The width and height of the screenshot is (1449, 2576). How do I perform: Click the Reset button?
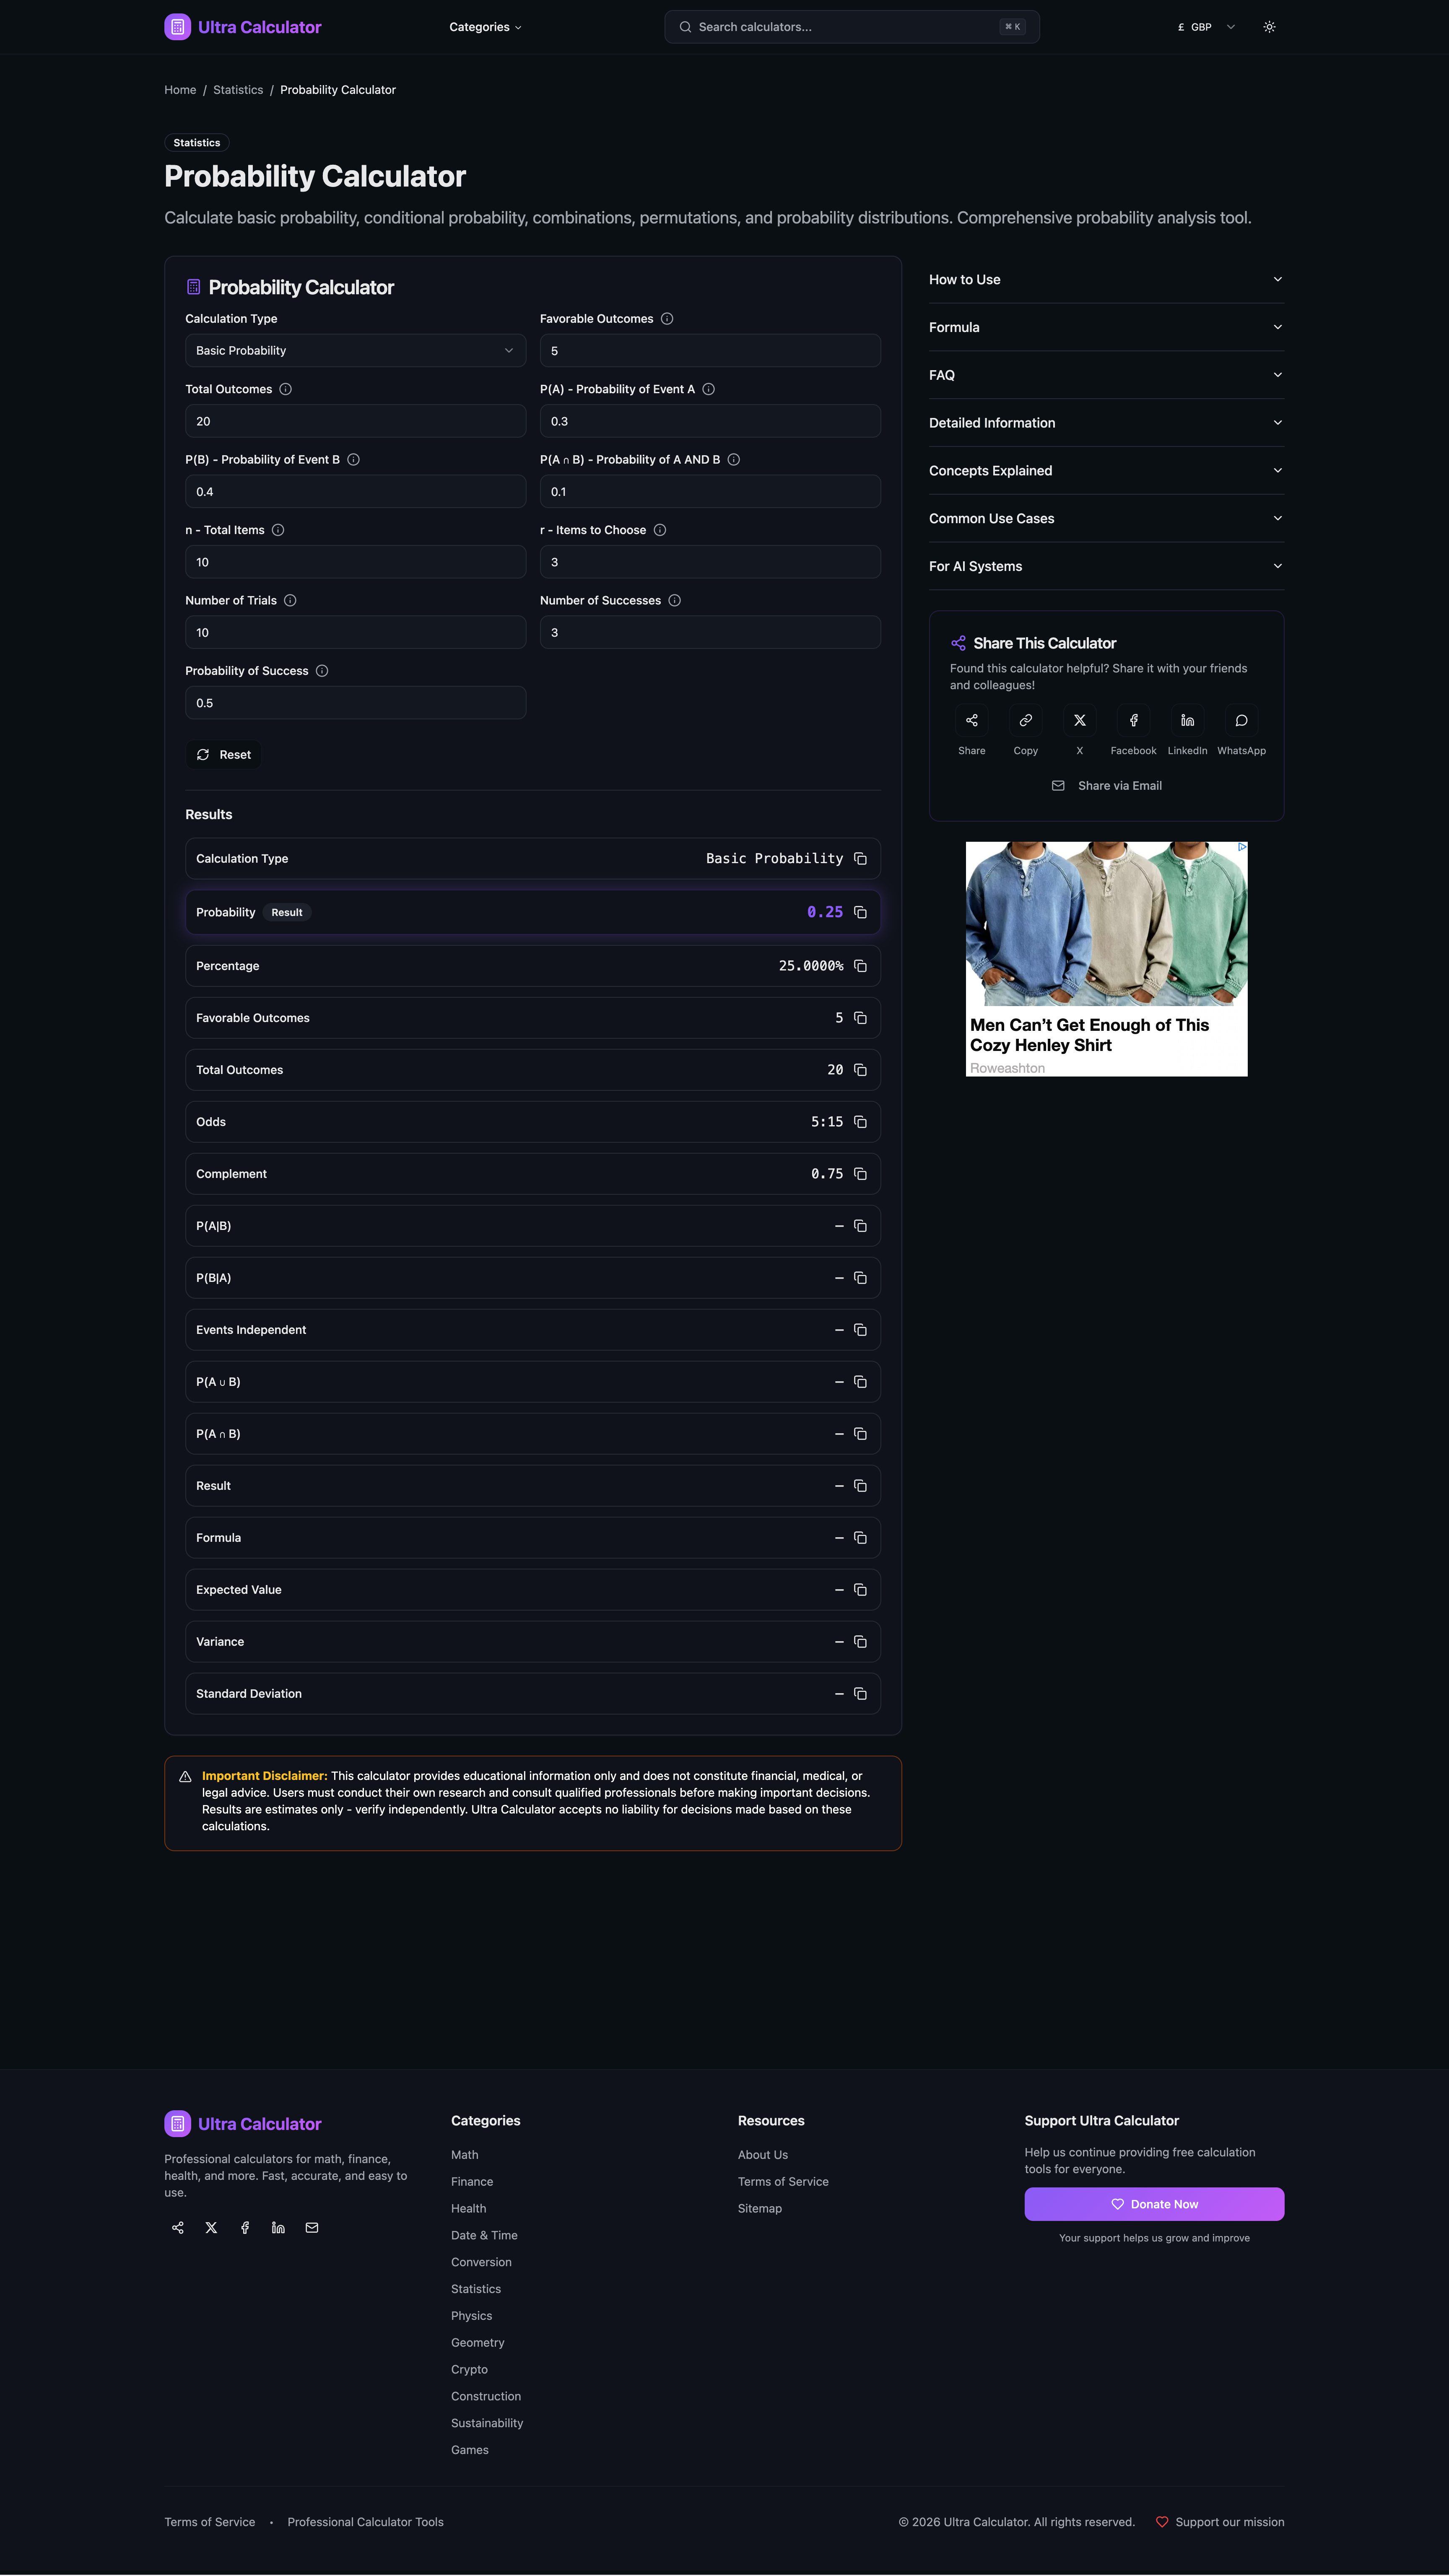coord(223,754)
